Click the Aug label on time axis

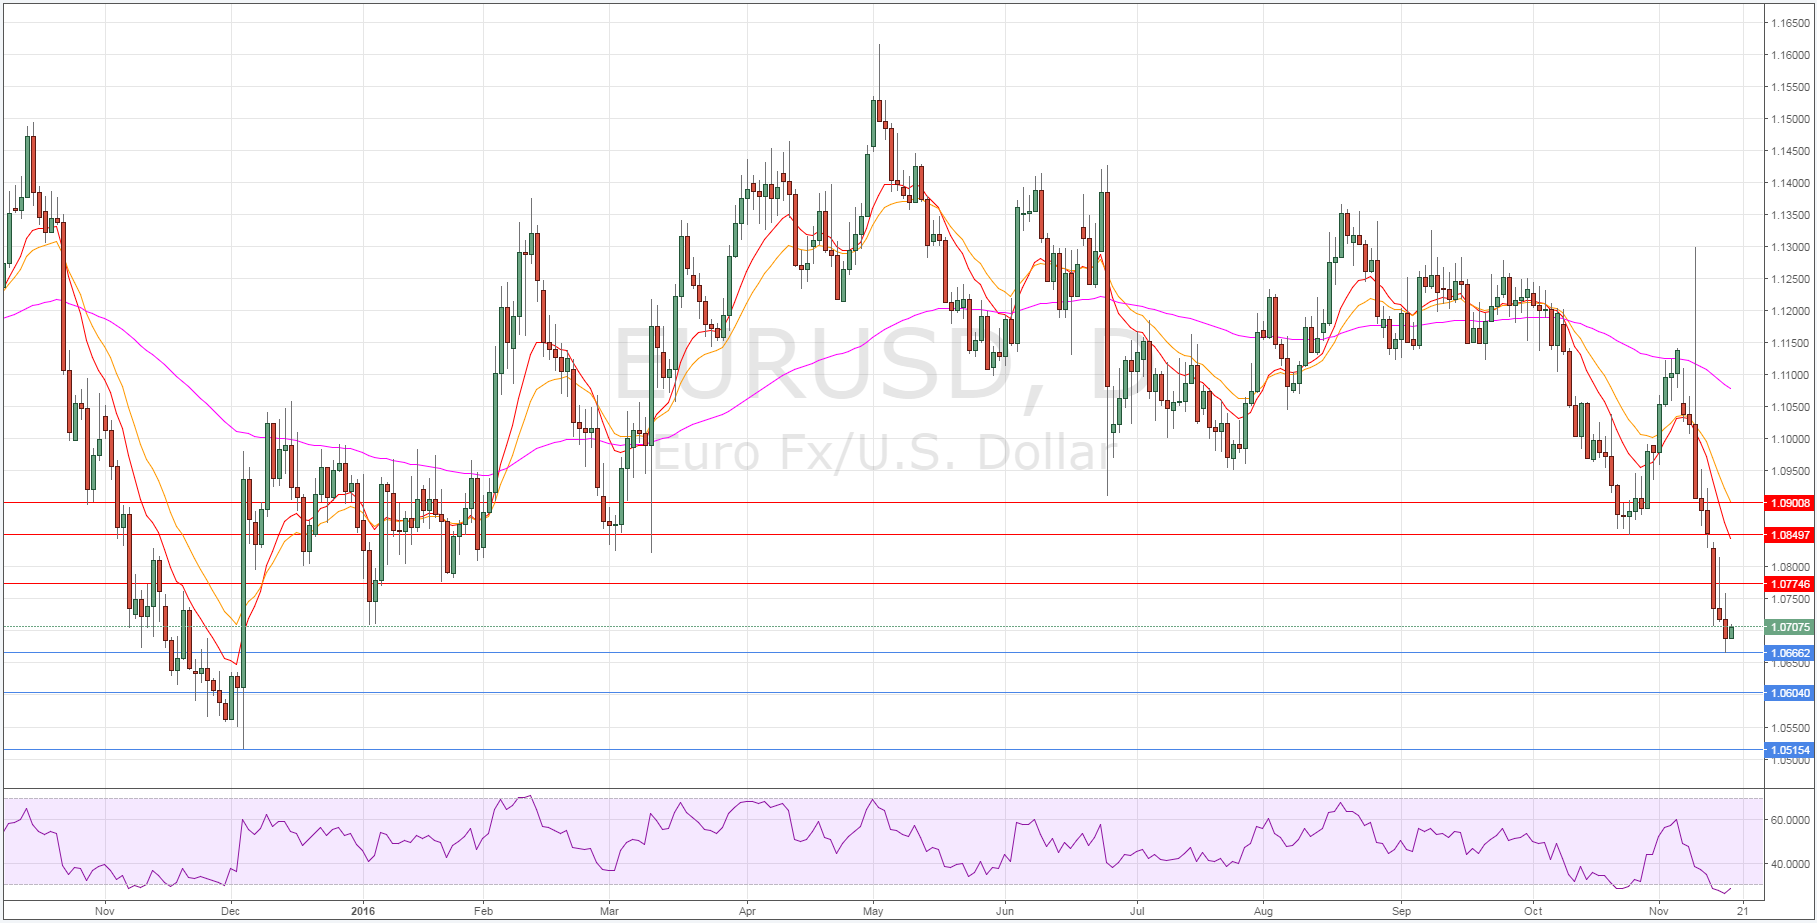point(1263,911)
